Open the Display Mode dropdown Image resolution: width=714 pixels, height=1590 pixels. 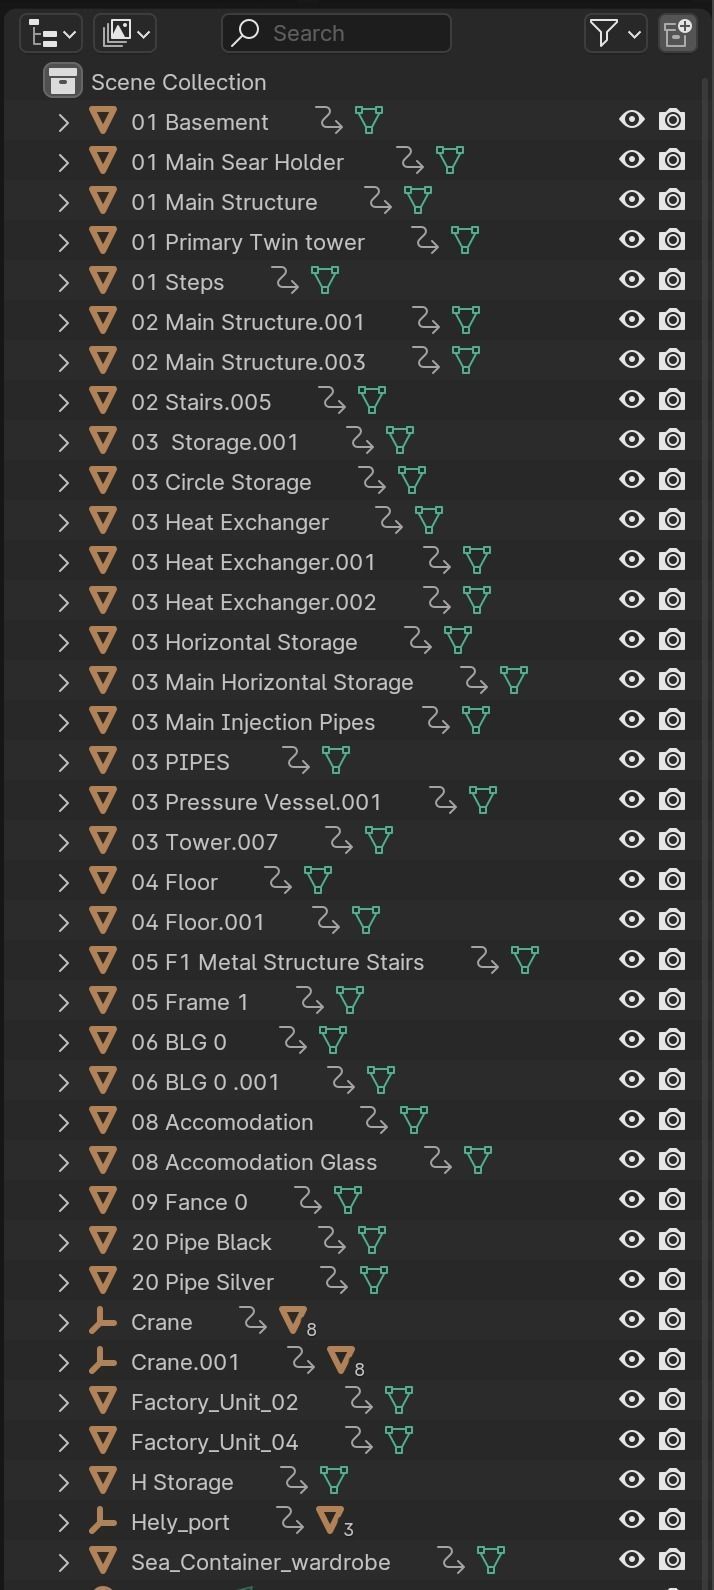(x=125, y=33)
